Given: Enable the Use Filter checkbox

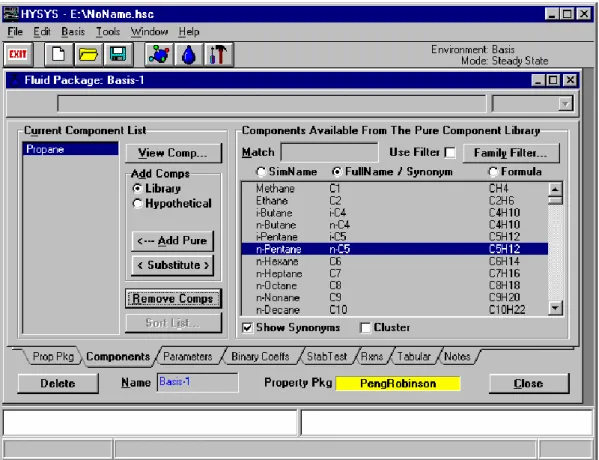Looking at the screenshot, I should (450, 152).
